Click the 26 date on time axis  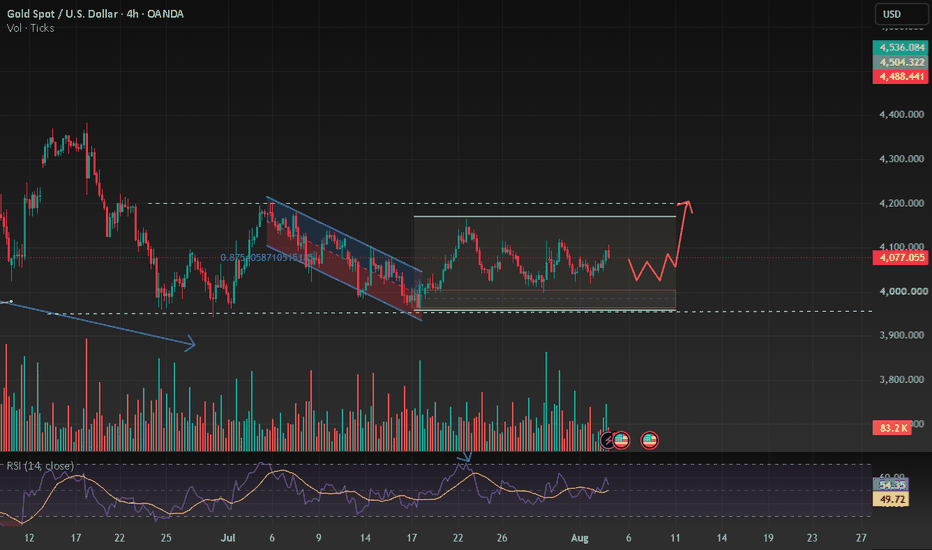pyautogui.click(x=502, y=538)
